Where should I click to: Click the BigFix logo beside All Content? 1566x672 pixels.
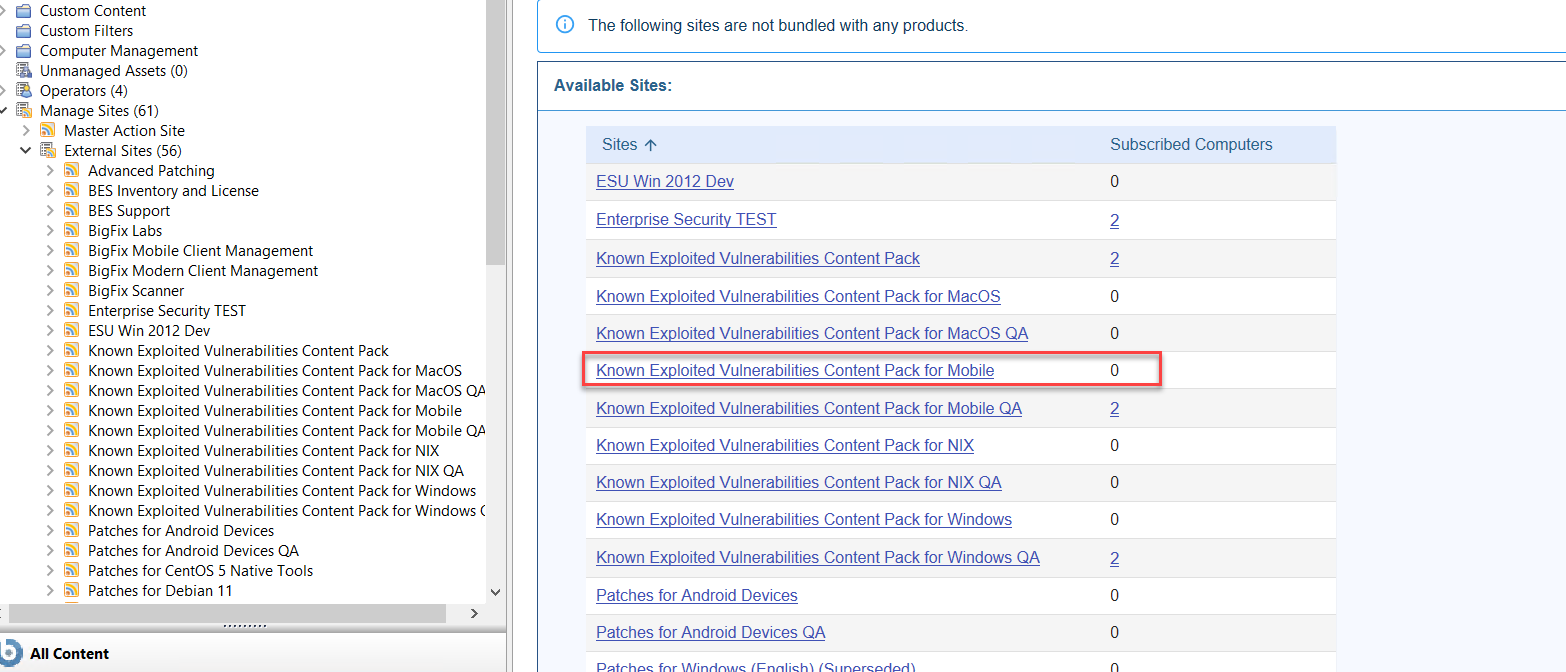(x=11, y=653)
